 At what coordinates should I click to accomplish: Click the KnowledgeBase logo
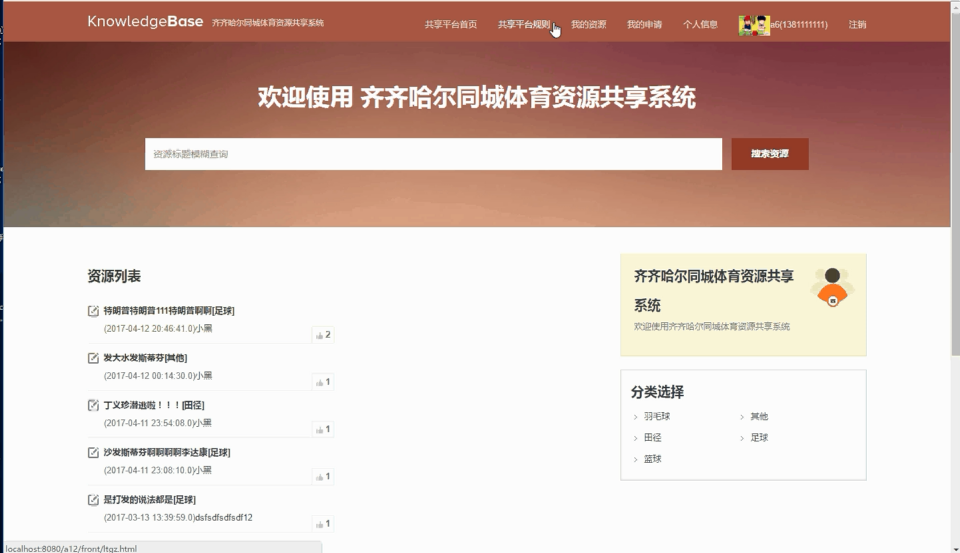coord(145,21)
